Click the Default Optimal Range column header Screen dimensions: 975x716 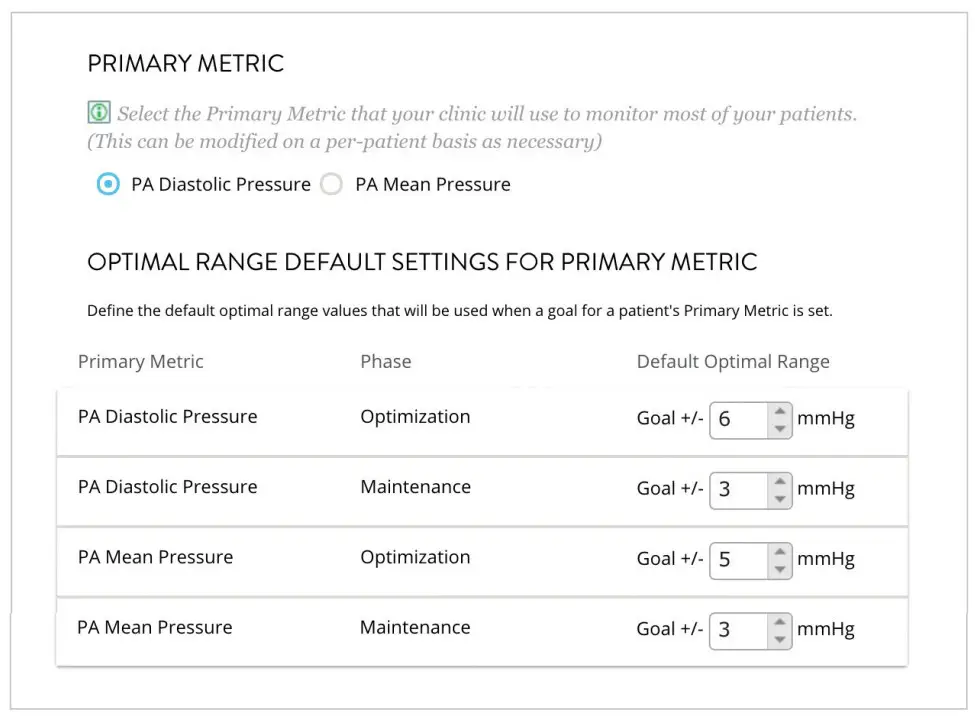click(733, 362)
